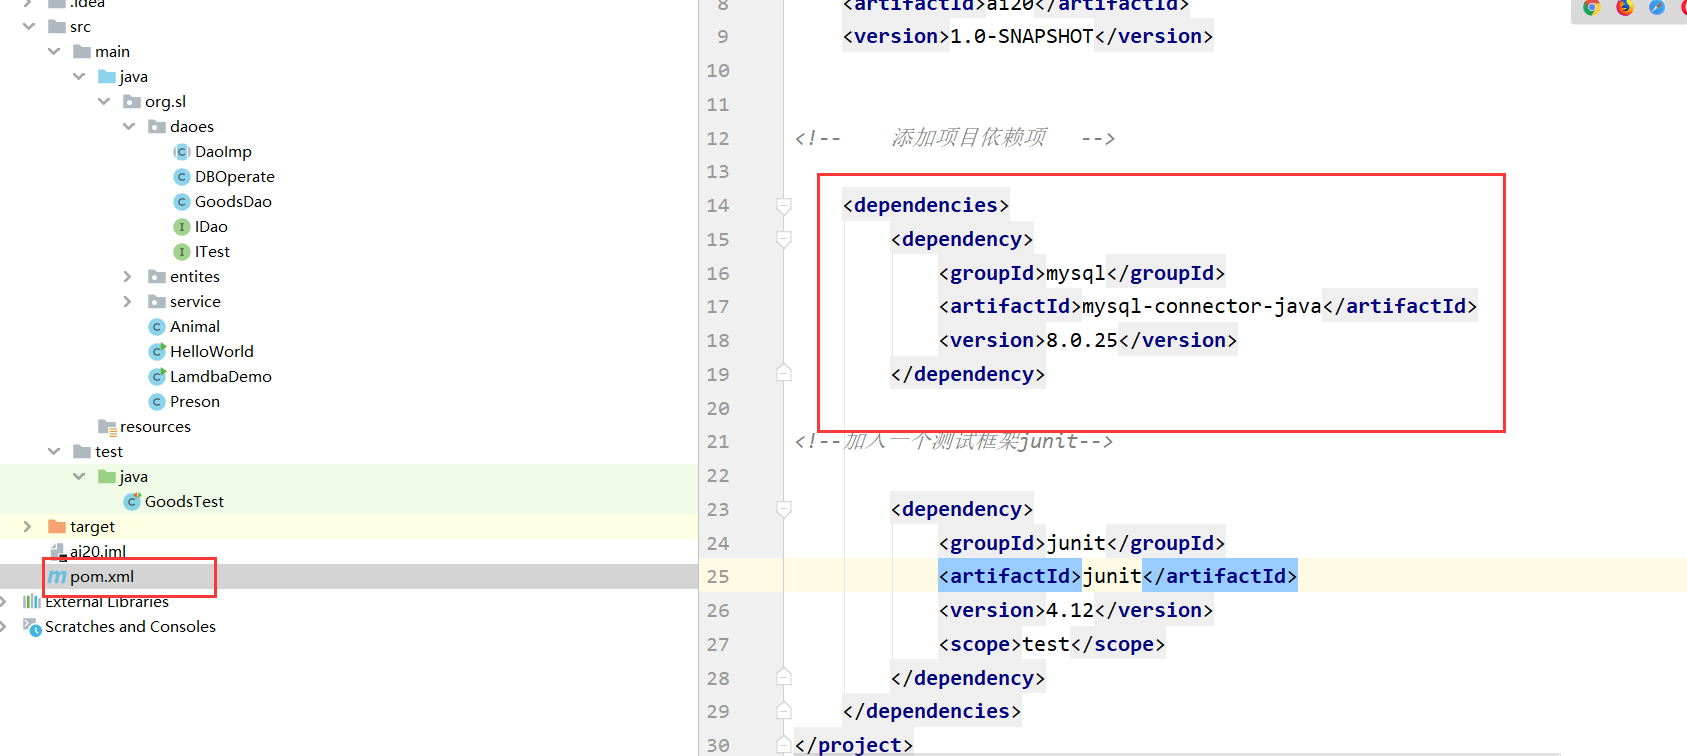Select DBOperate in the project tree
Viewport: 1687px width, 756px height.
point(235,177)
